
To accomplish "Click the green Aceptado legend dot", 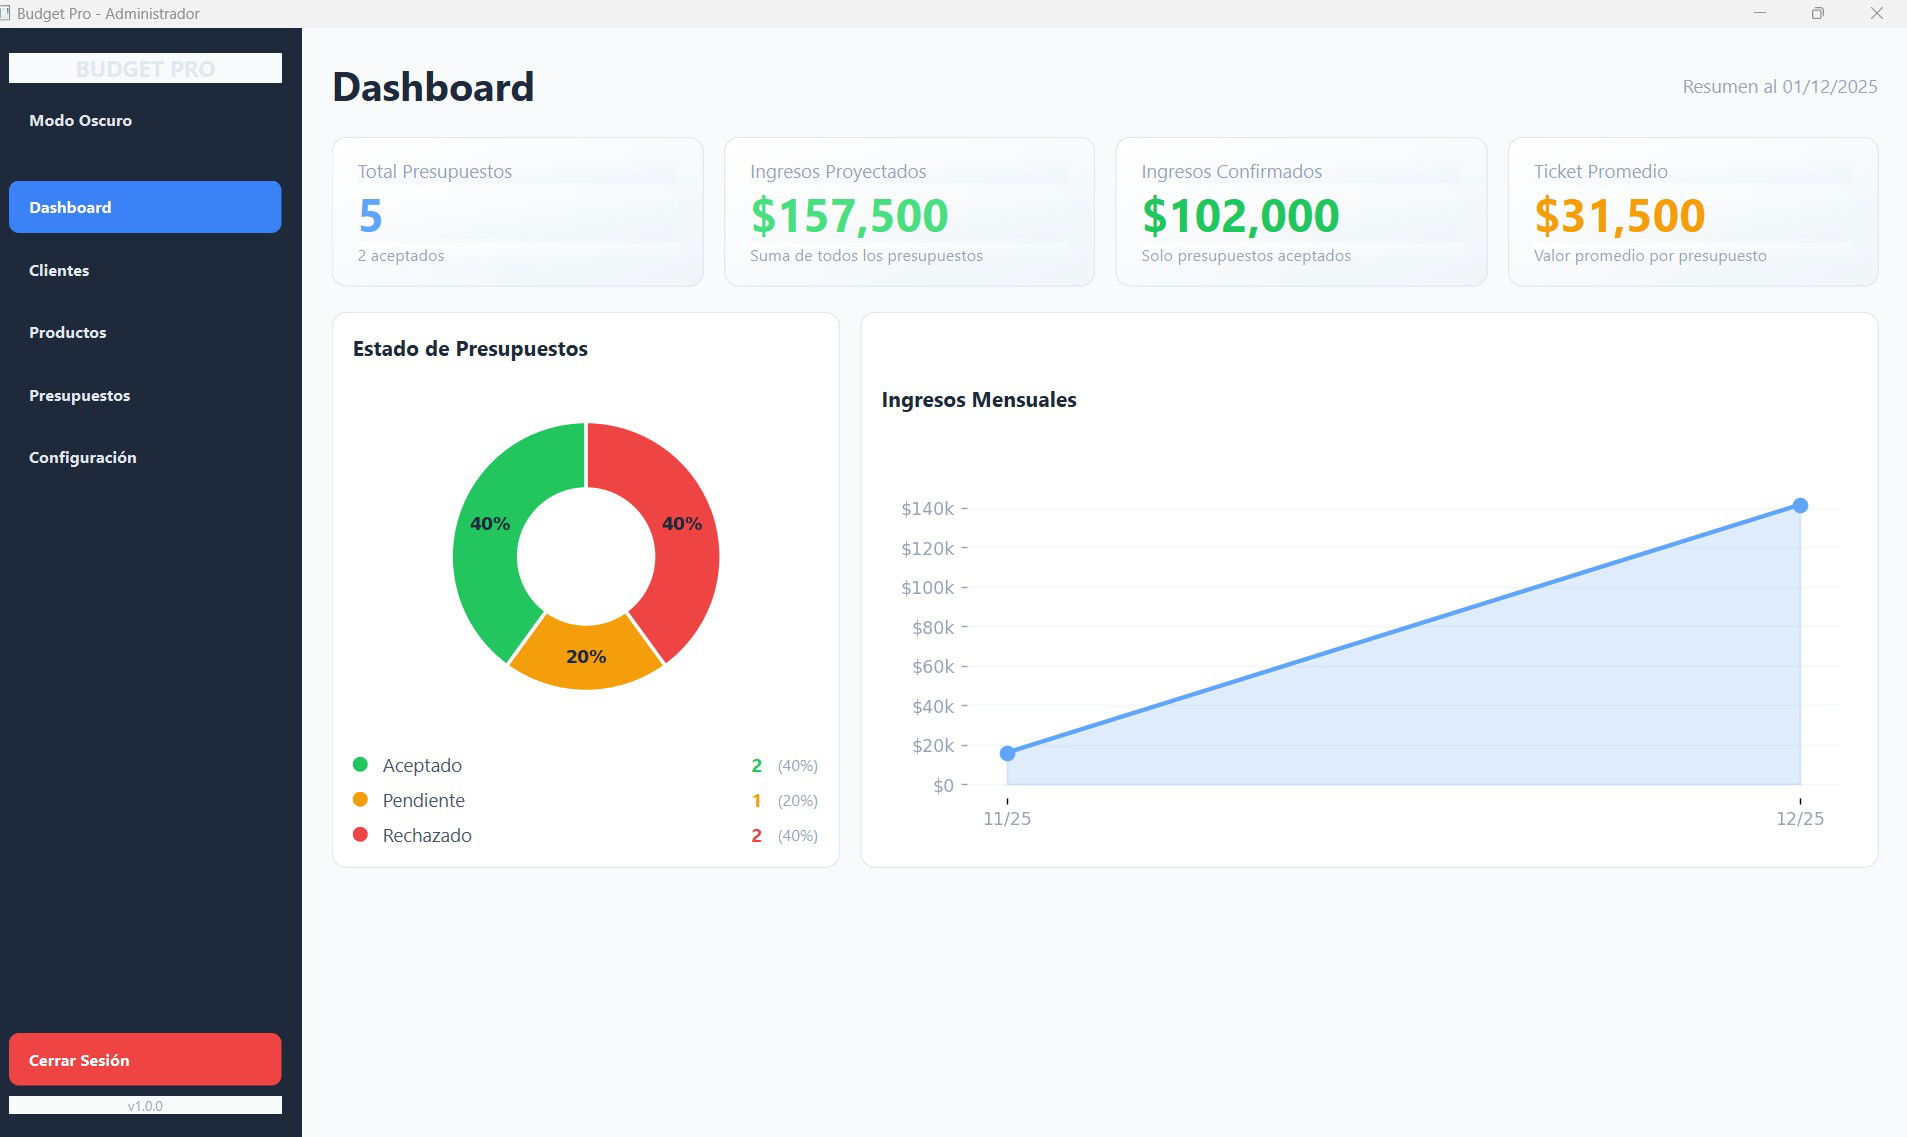I will click(360, 765).
